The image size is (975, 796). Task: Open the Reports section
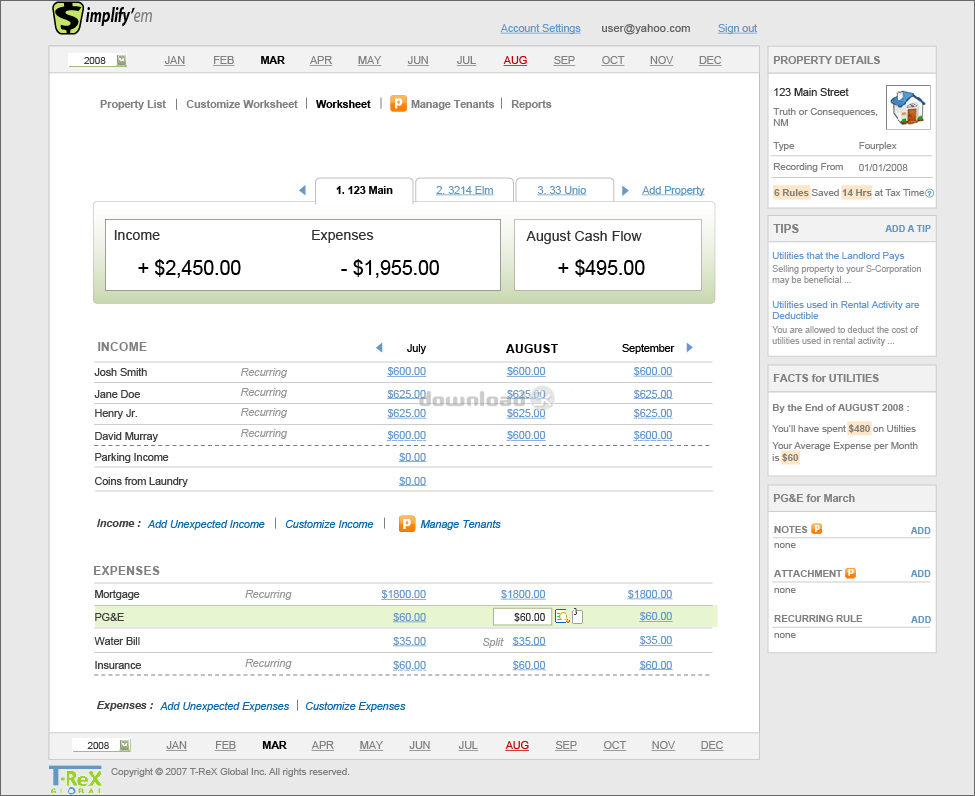531,104
